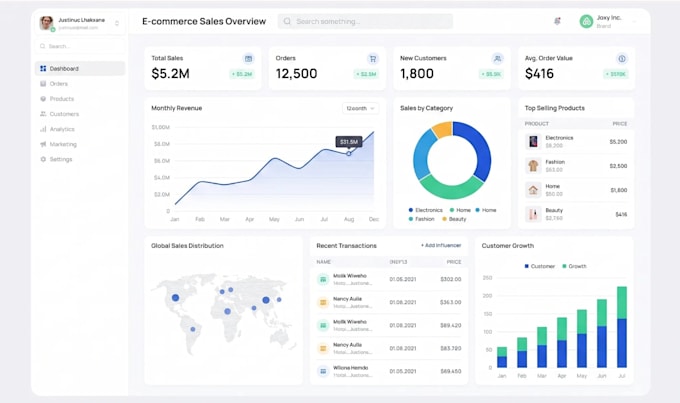This screenshot has height=403, width=680.
Task: Expand the Justinuc user profile switcher
Action: click(x=117, y=23)
